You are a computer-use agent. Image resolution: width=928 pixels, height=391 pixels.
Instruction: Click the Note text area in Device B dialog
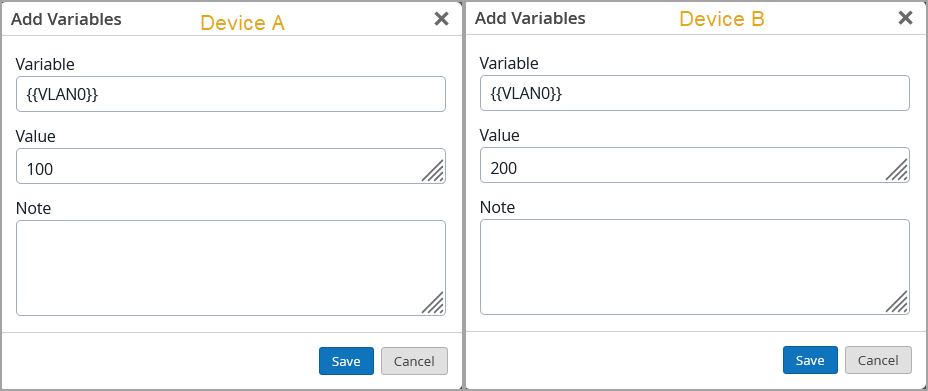coord(695,267)
